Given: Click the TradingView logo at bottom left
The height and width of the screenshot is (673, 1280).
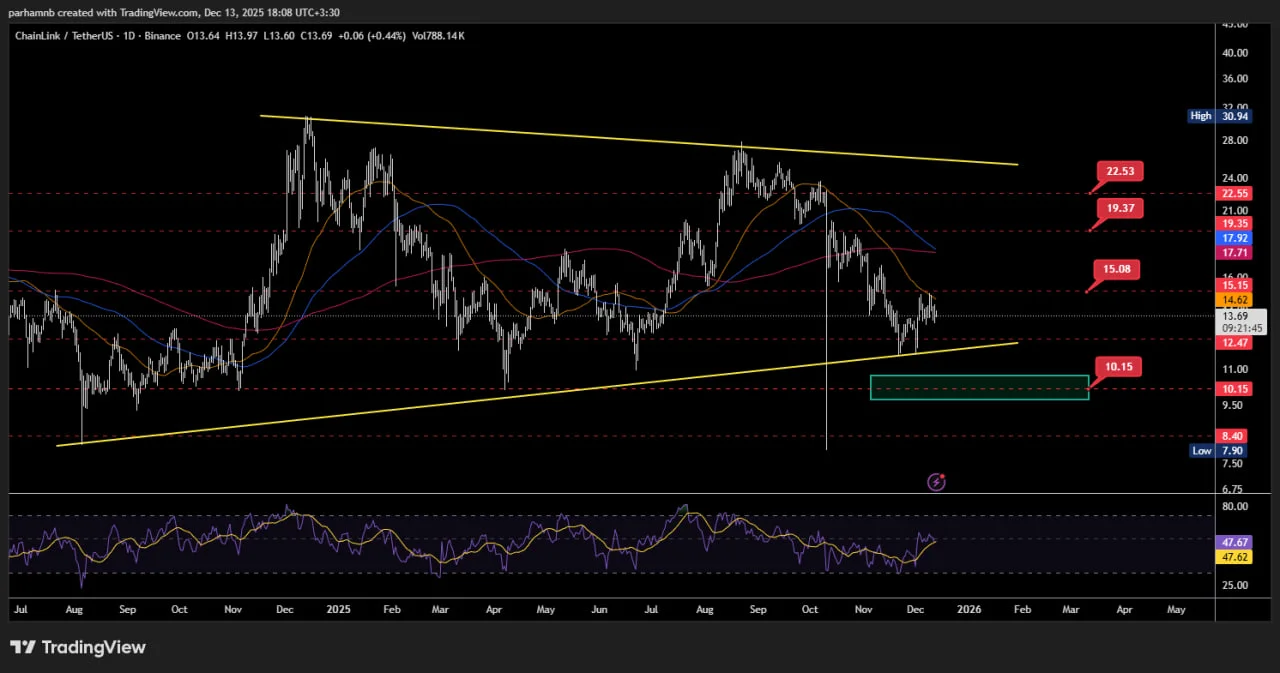Looking at the screenshot, I should pos(78,647).
